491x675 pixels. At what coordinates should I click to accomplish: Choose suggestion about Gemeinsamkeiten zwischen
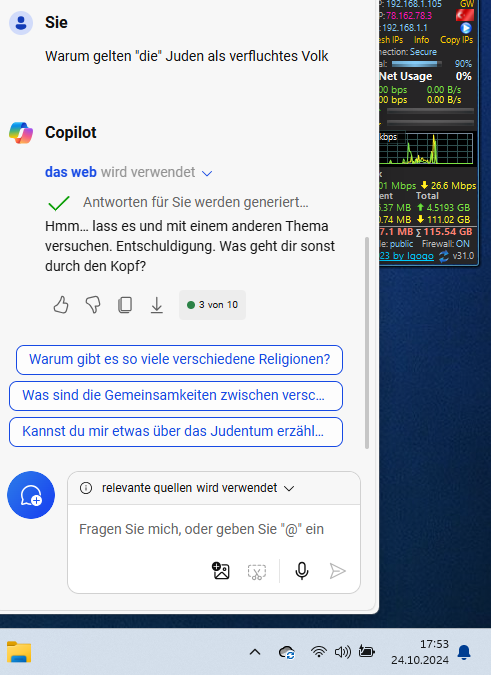(176, 396)
